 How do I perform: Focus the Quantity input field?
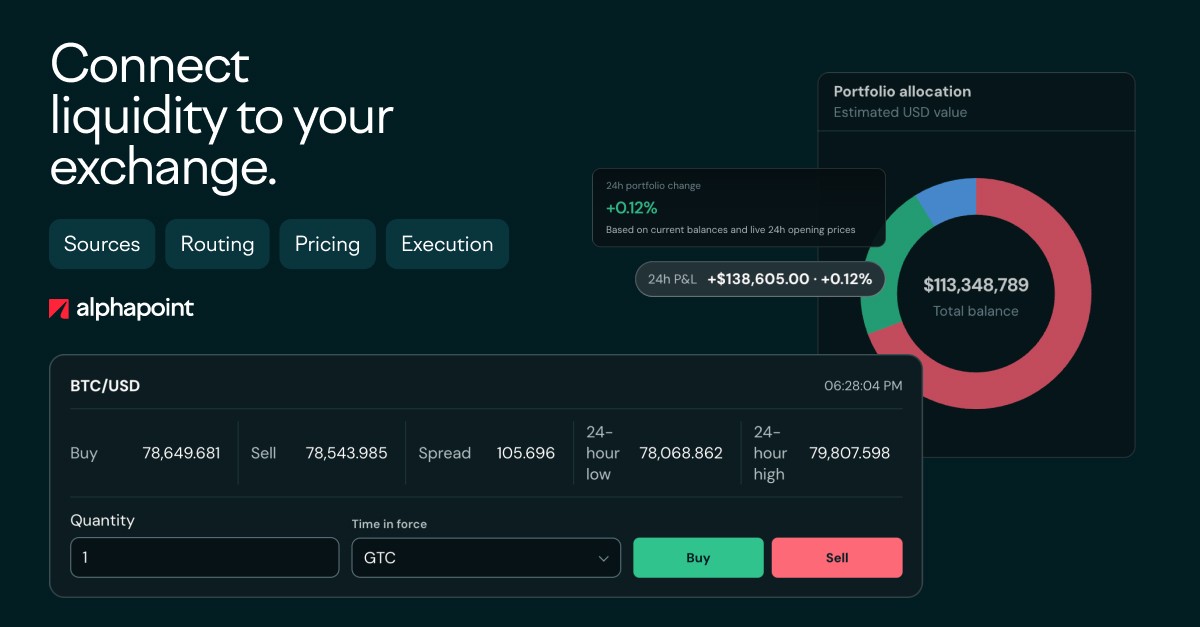click(205, 558)
